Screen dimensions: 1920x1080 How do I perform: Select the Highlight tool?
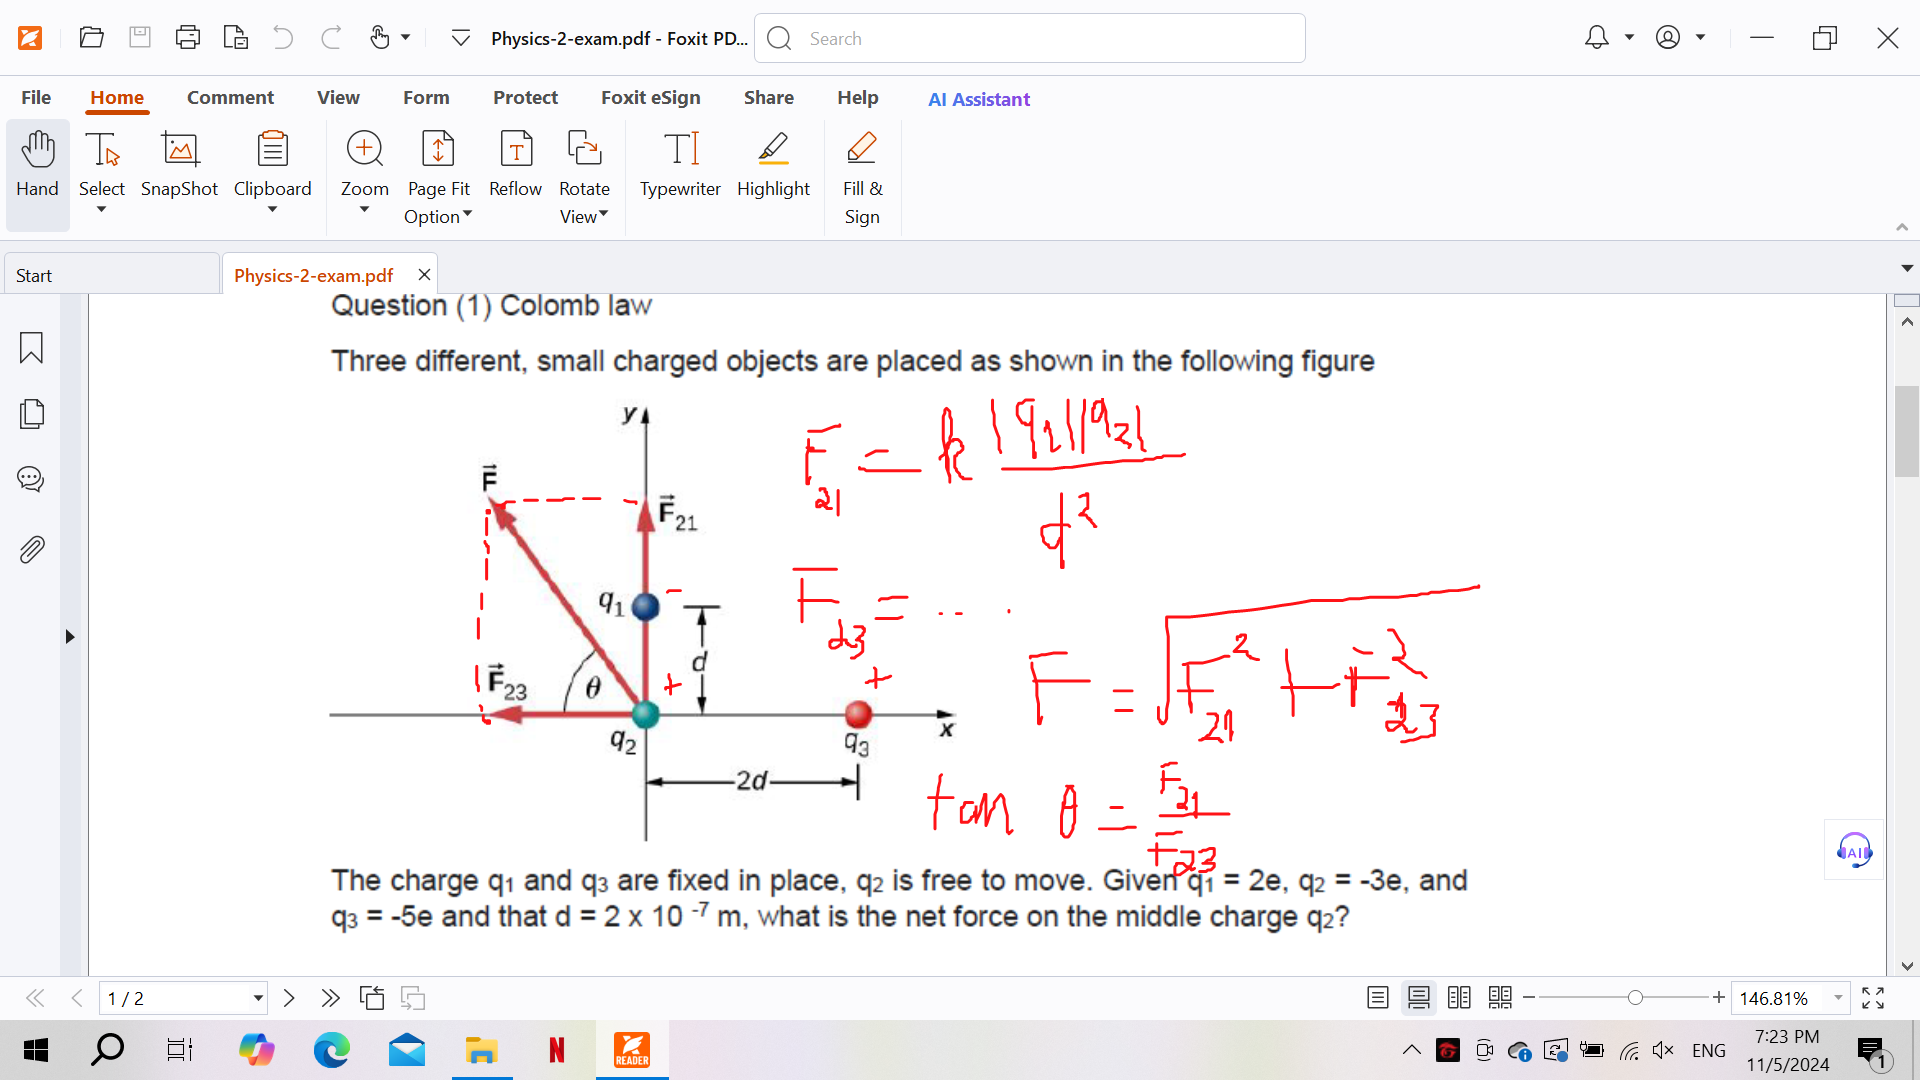773,165
